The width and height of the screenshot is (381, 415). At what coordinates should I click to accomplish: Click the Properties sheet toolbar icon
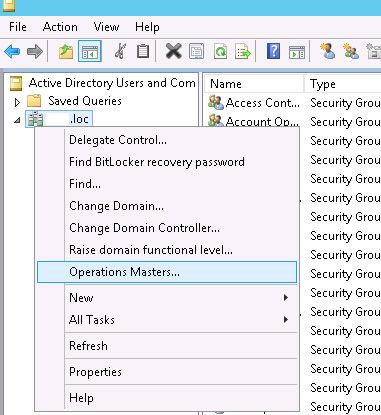click(x=196, y=52)
